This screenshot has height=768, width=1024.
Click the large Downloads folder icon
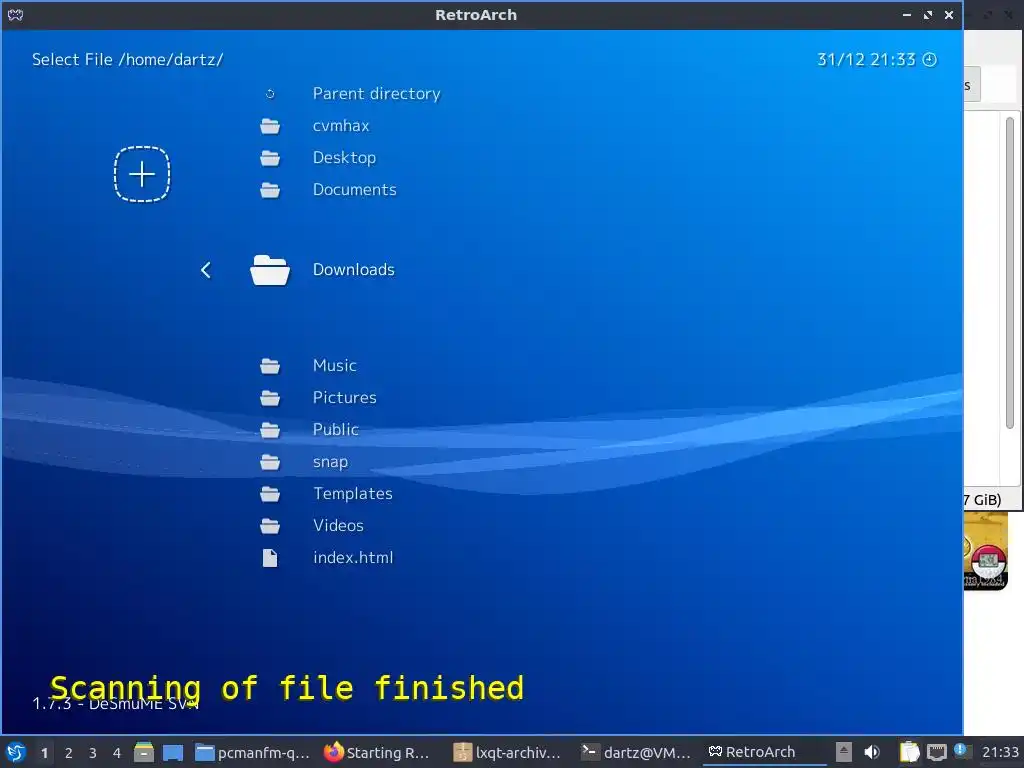coord(270,270)
